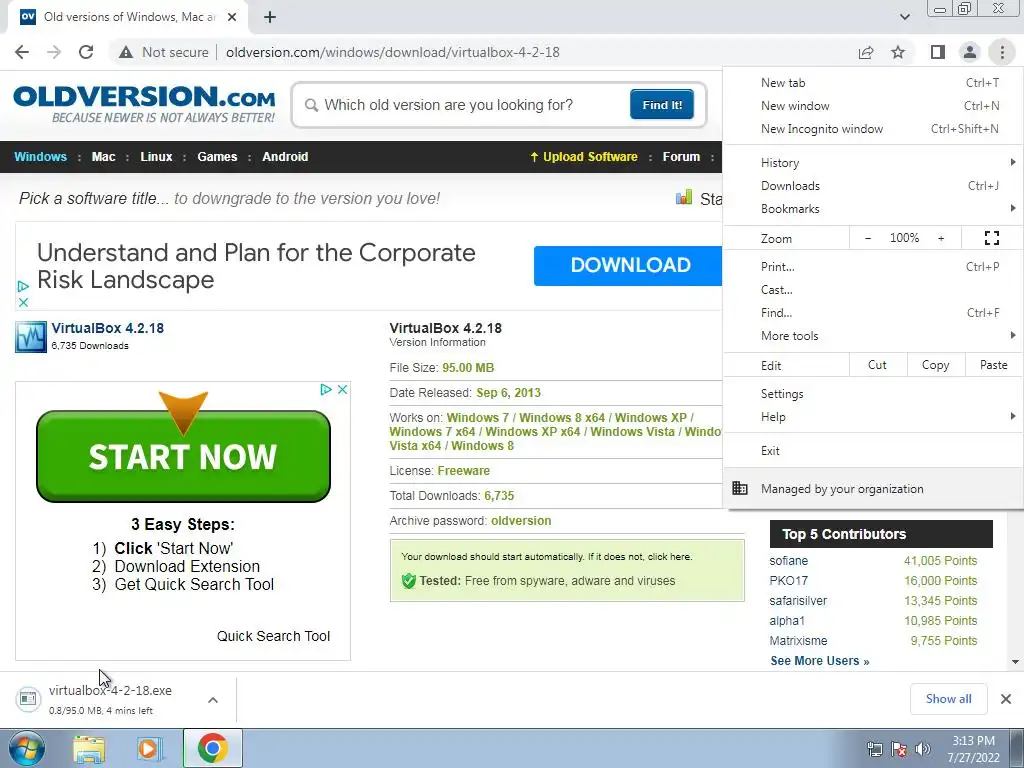Viewport: 1024px width, 768px height.
Task: Open the Windows Start button
Action: coord(27,748)
